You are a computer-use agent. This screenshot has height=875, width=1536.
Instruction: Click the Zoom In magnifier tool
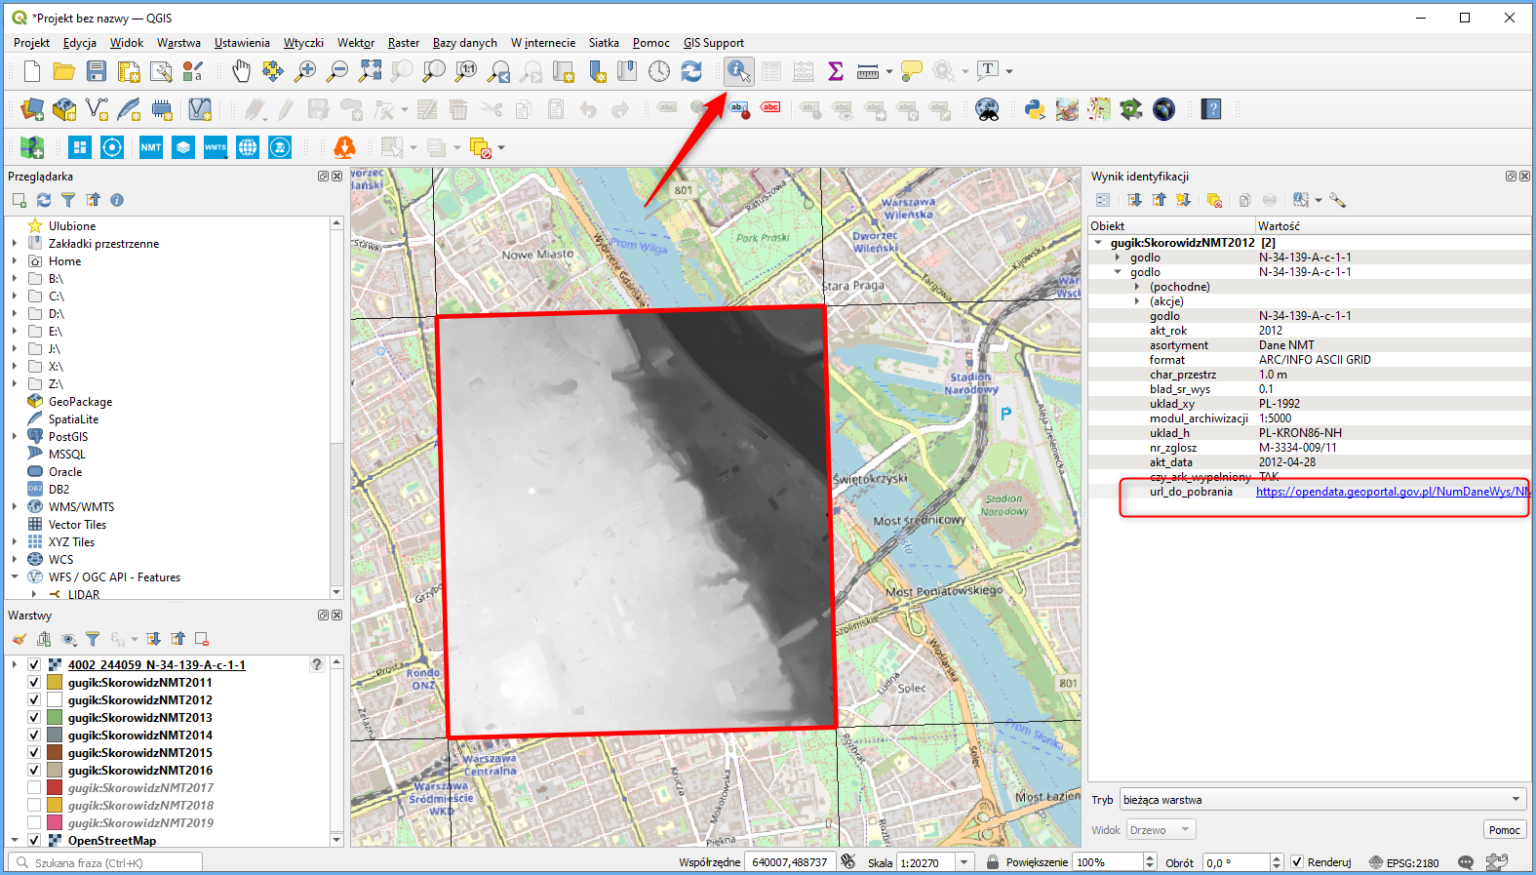[x=304, y=70]
